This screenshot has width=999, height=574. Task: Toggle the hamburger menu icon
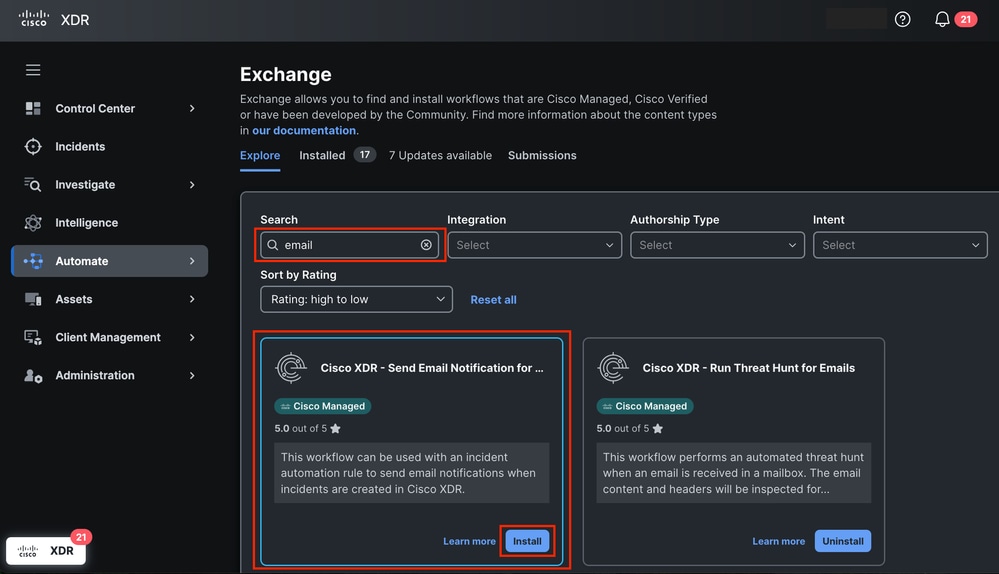click(x=33, y=70)
